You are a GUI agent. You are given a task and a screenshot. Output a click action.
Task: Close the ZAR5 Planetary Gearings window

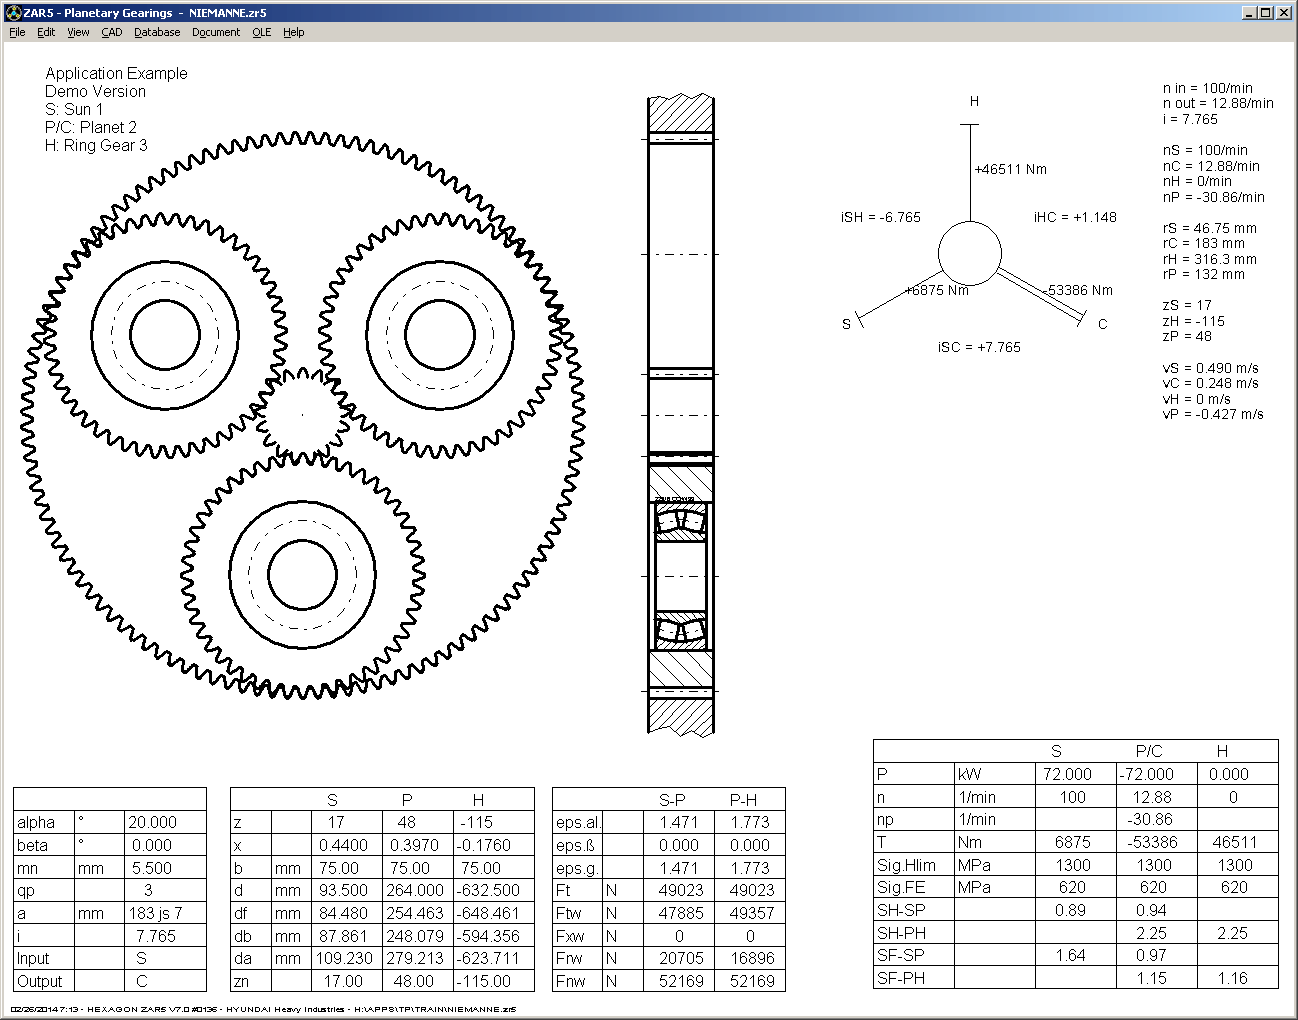tap(1283, 13)
